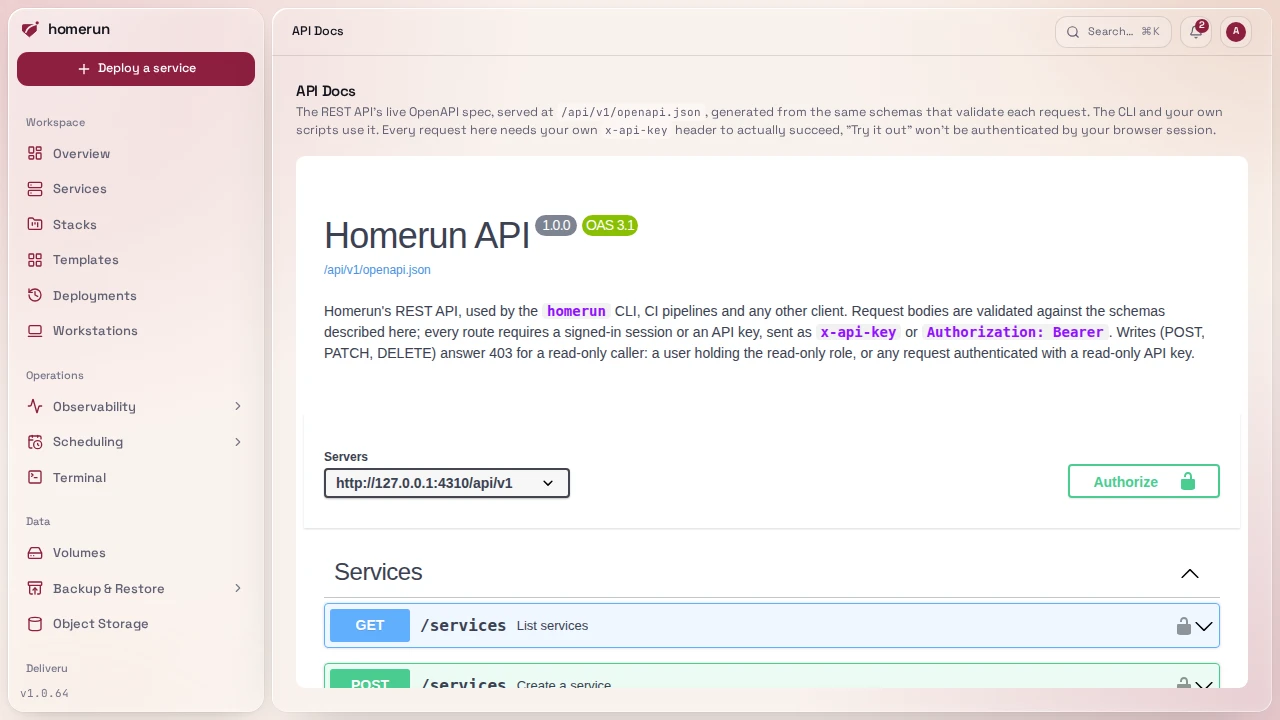Viewport: 1280px width, 720px height.
Task: Open the Servers URL dropdown
Action: tap(447, 483)
